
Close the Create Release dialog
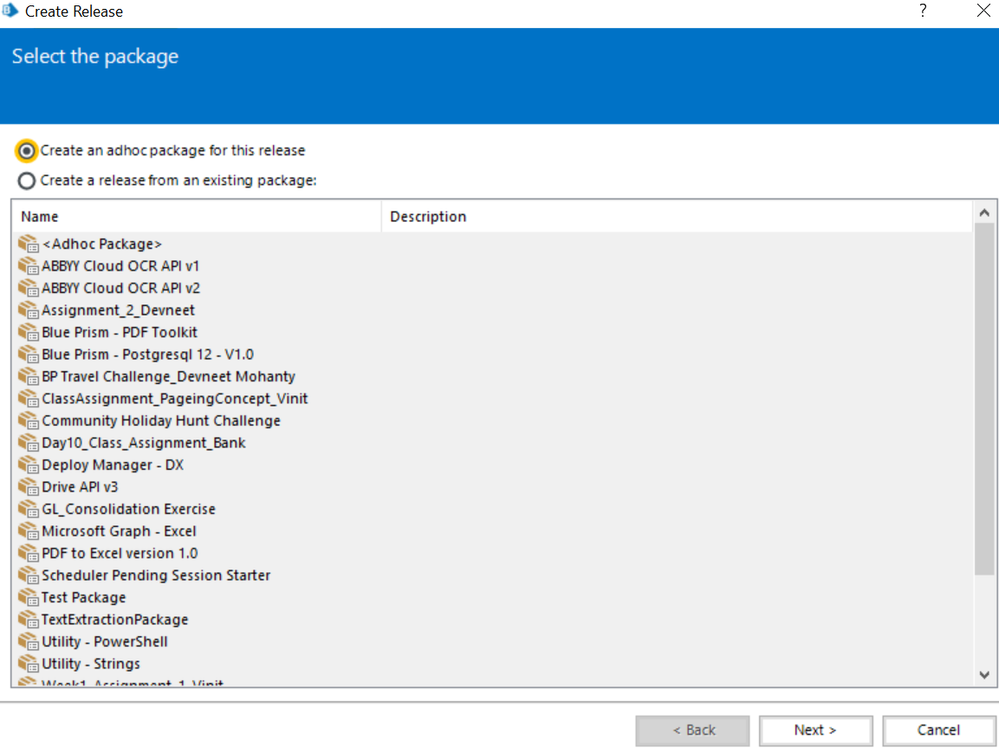tap(983, 11)
